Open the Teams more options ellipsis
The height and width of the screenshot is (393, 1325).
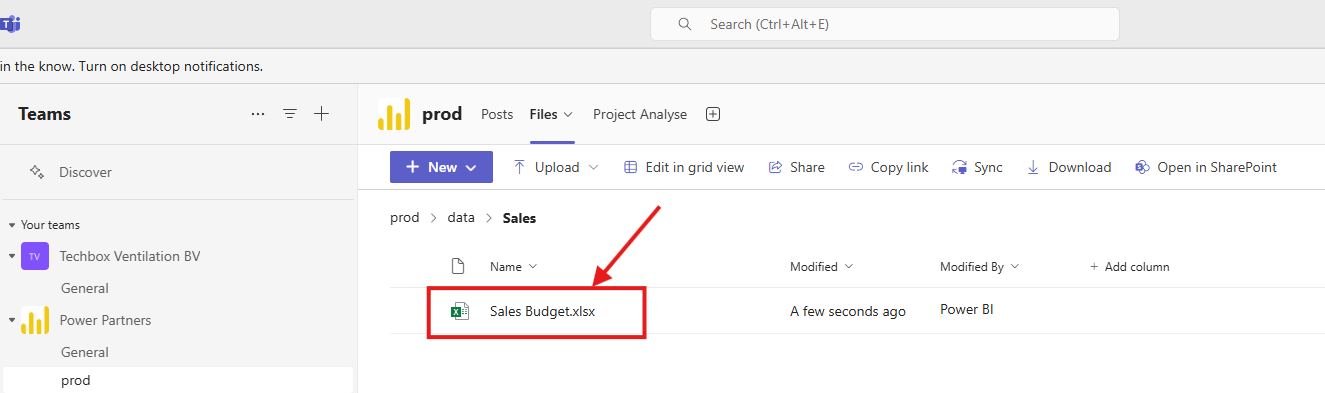coord(258,114)
